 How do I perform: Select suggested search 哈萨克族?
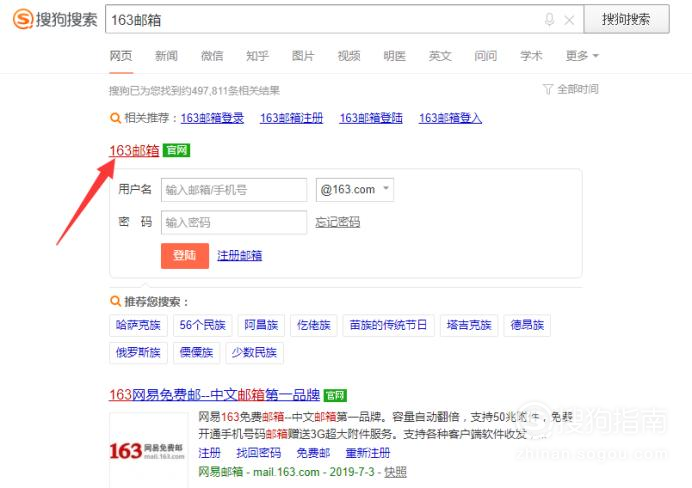[x=138, y=326]
